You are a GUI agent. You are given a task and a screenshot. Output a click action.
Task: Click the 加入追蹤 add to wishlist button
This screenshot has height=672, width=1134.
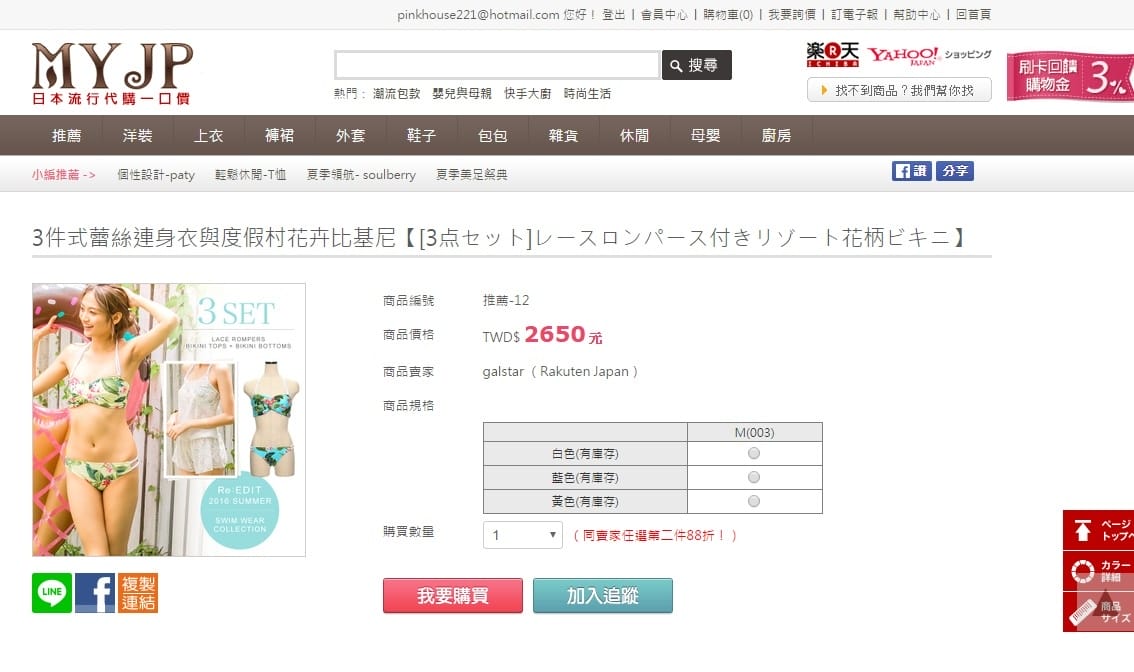(x=602, y=595)
